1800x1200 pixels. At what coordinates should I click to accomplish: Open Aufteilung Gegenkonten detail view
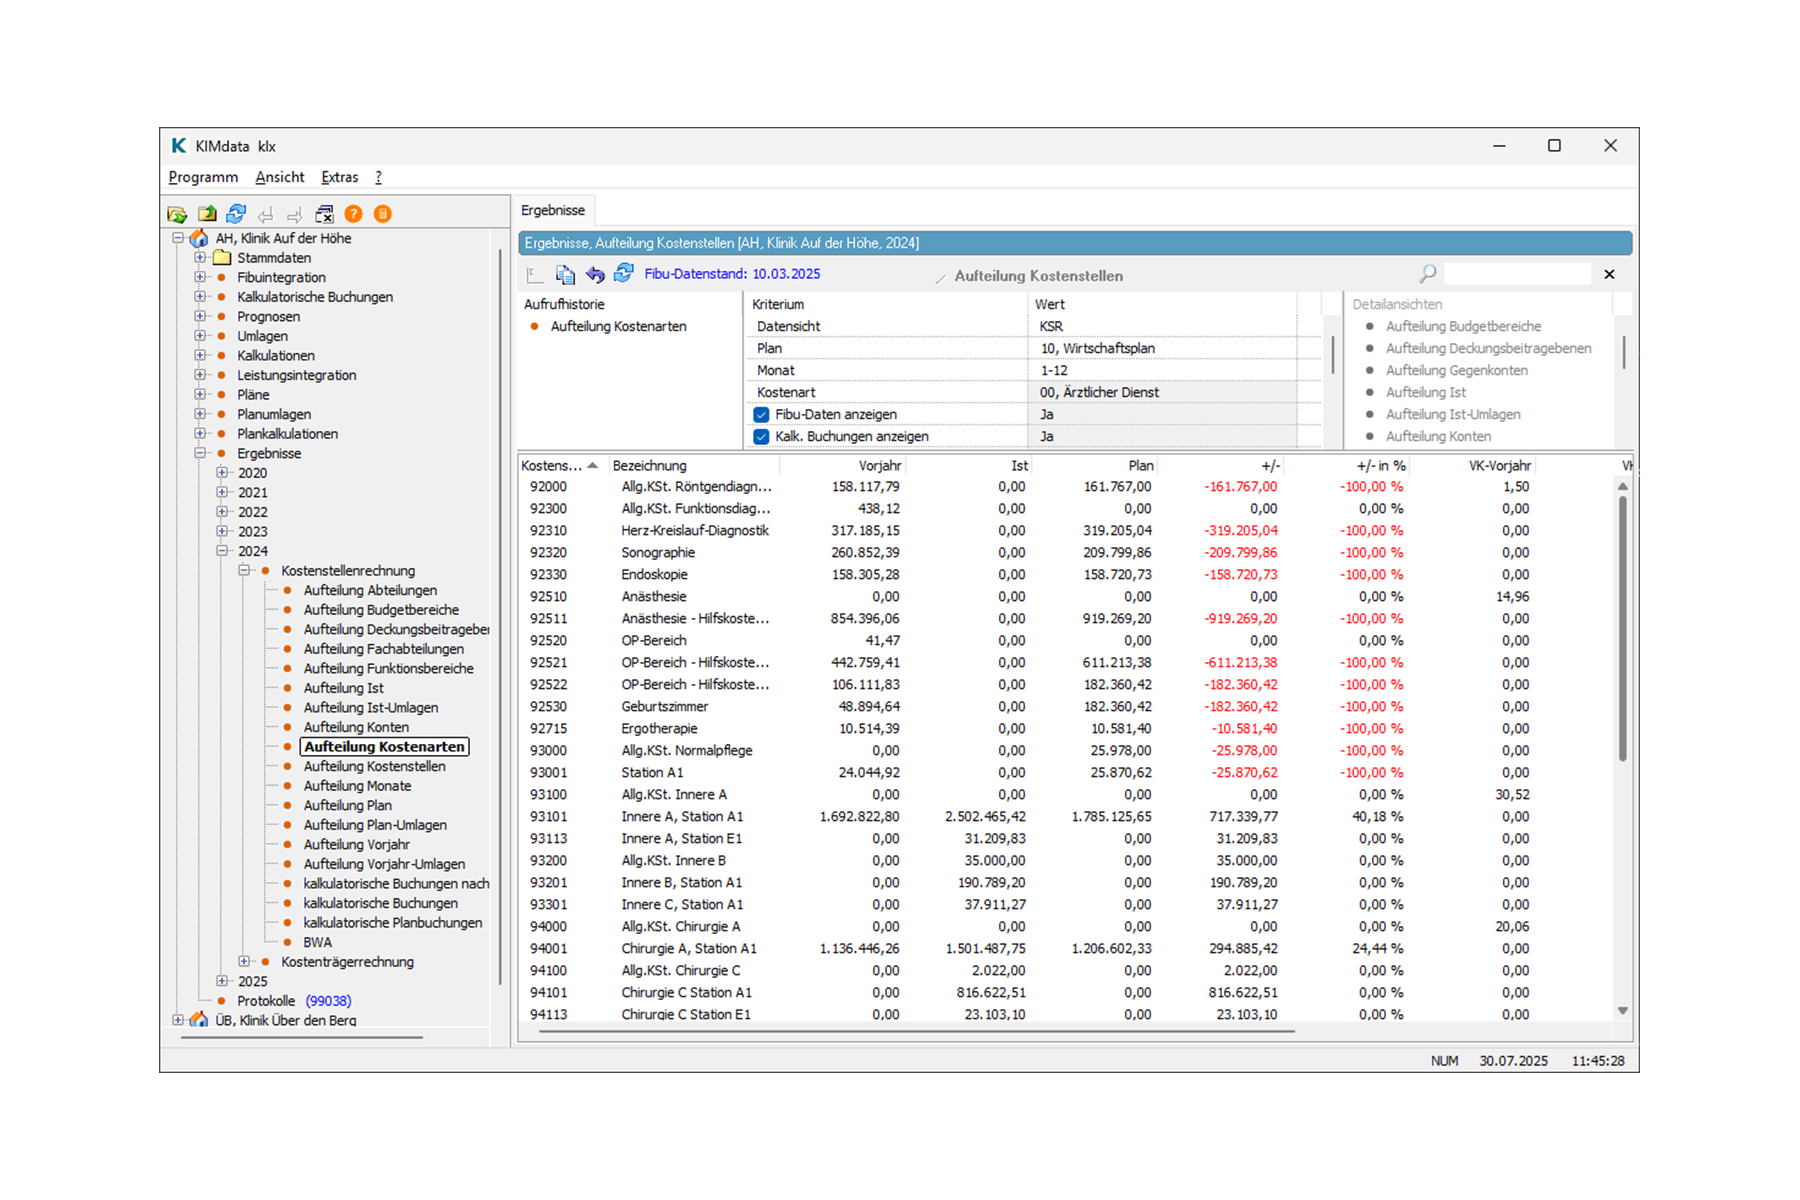coord(1456,370)
